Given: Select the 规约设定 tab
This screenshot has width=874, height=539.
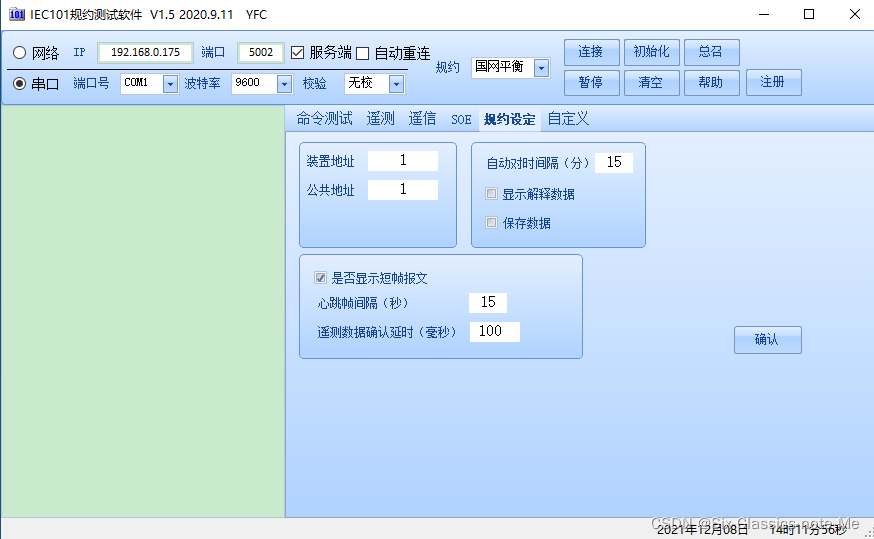Looking at the screenshot, I should (509, 119).
